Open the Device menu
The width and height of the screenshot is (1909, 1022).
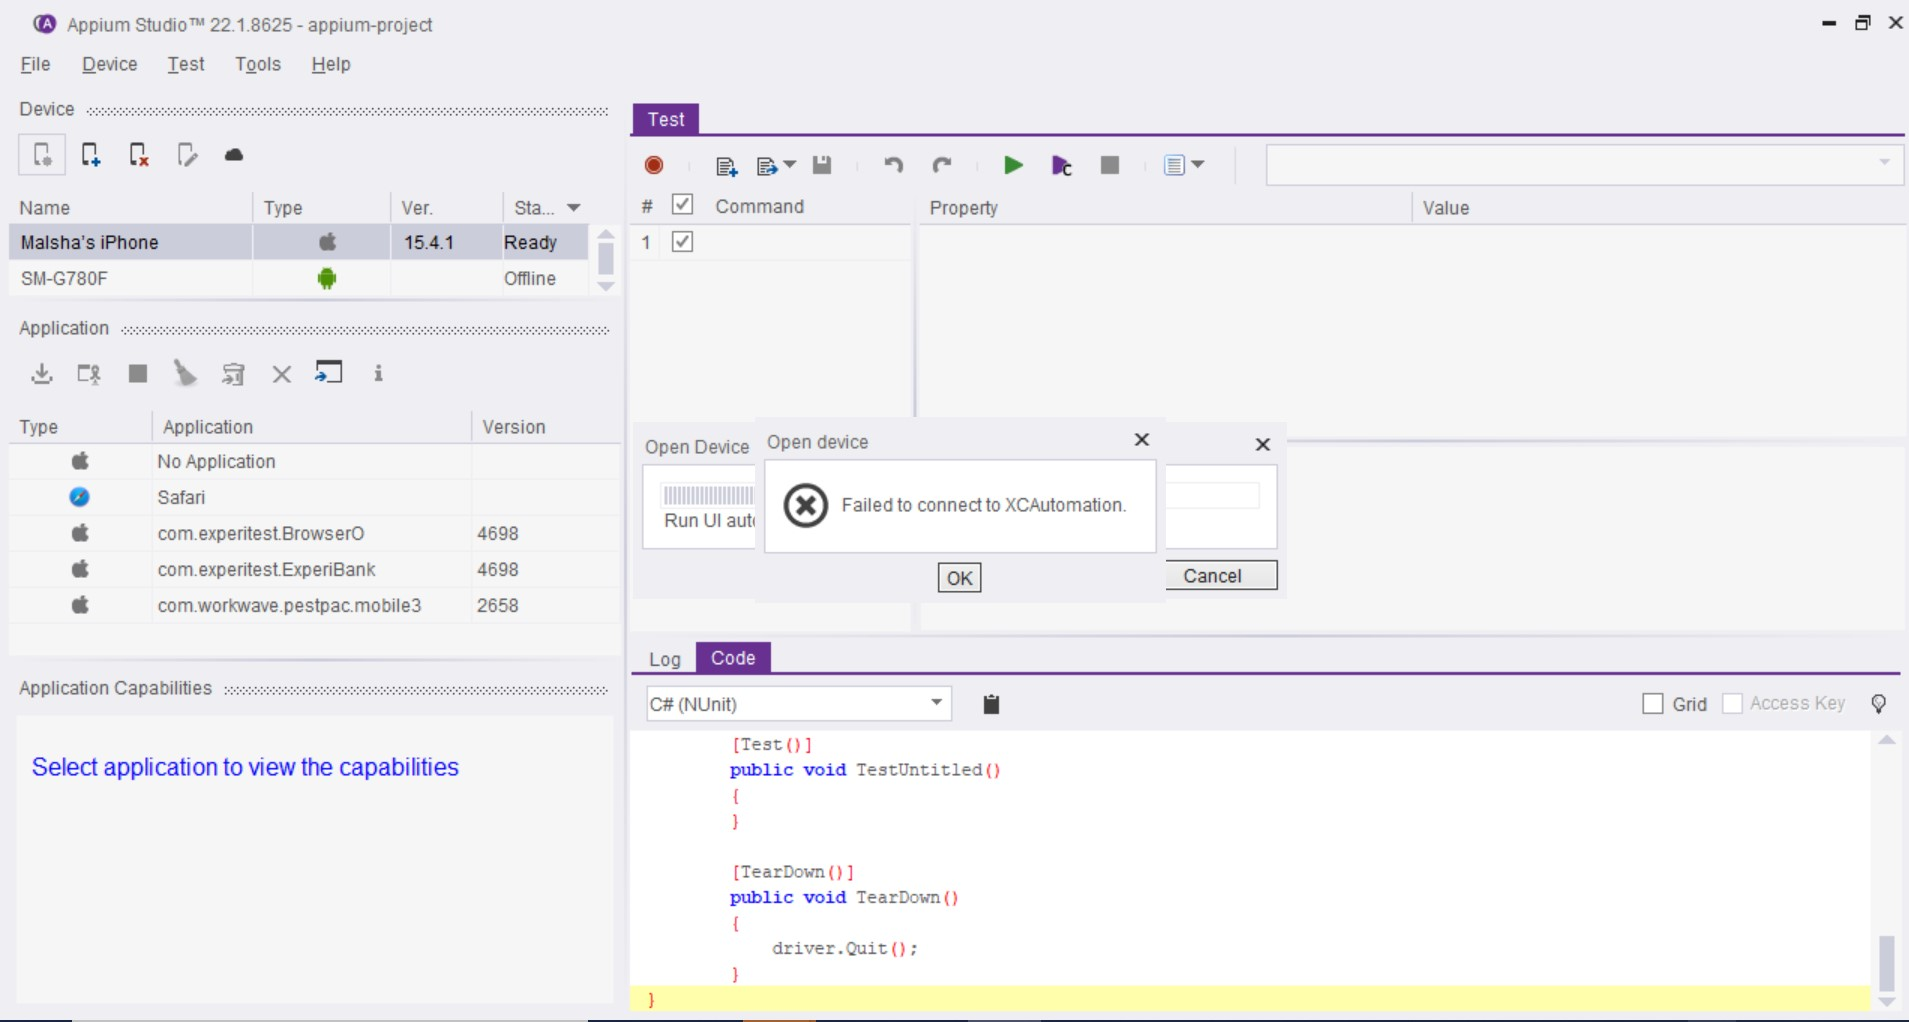110,64
